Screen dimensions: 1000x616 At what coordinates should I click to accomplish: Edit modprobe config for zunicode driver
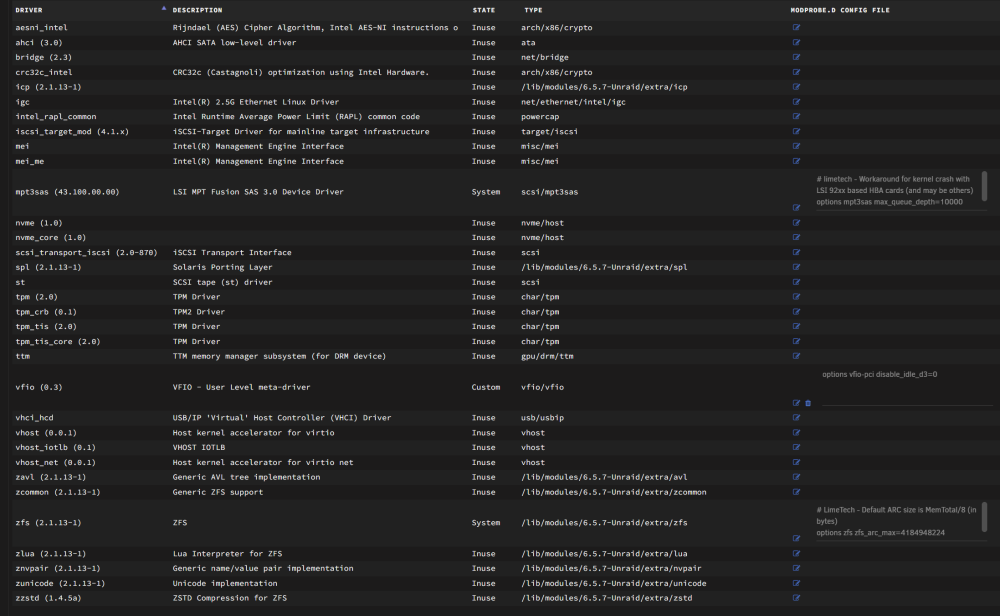[796, 583]
